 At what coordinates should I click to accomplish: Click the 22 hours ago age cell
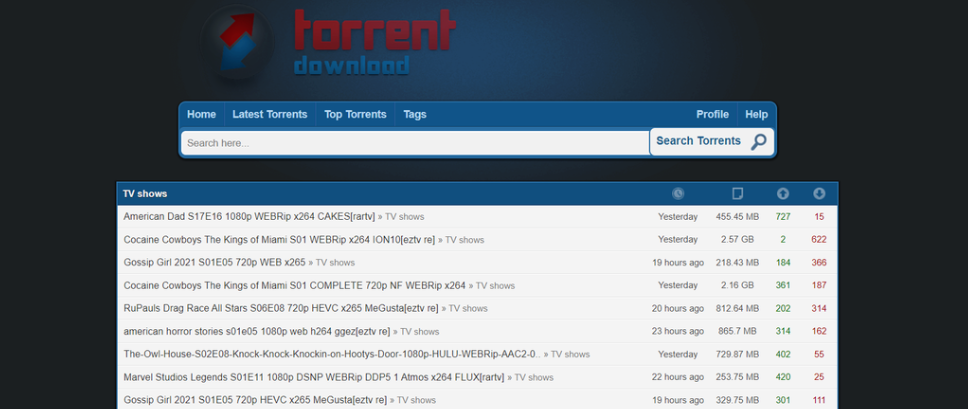[678, 378]
